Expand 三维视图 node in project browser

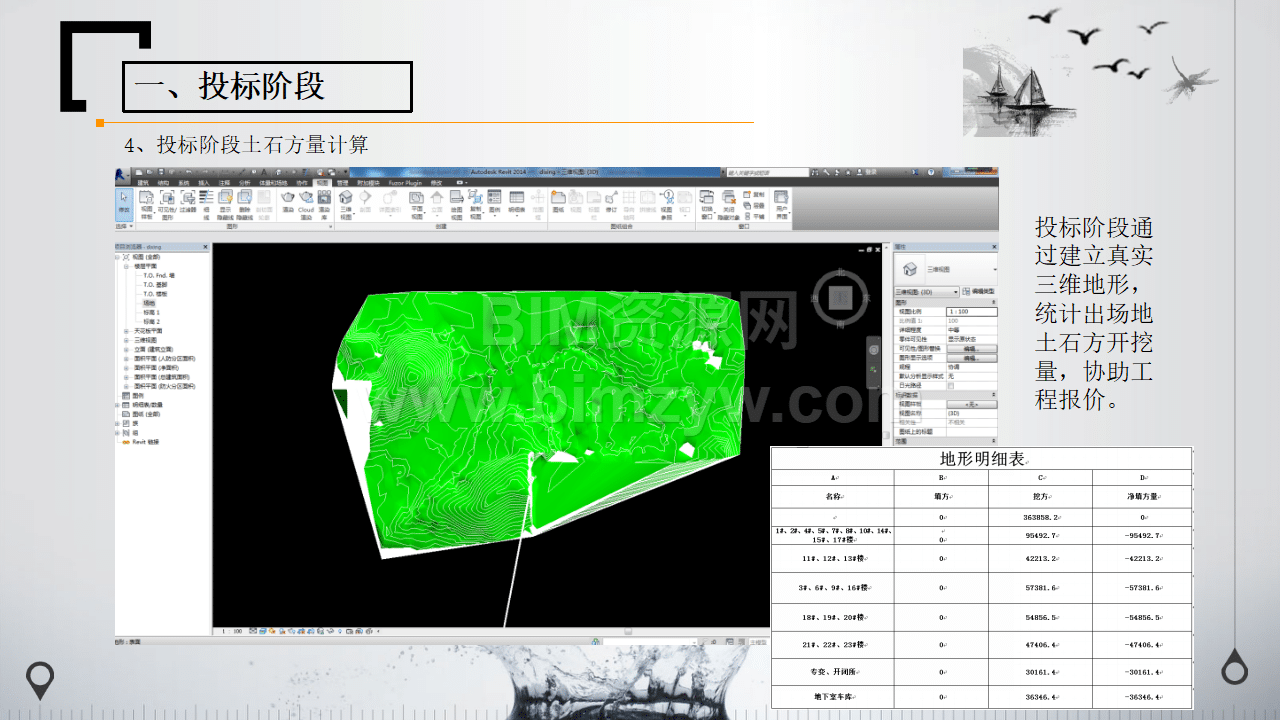[126, 340]
